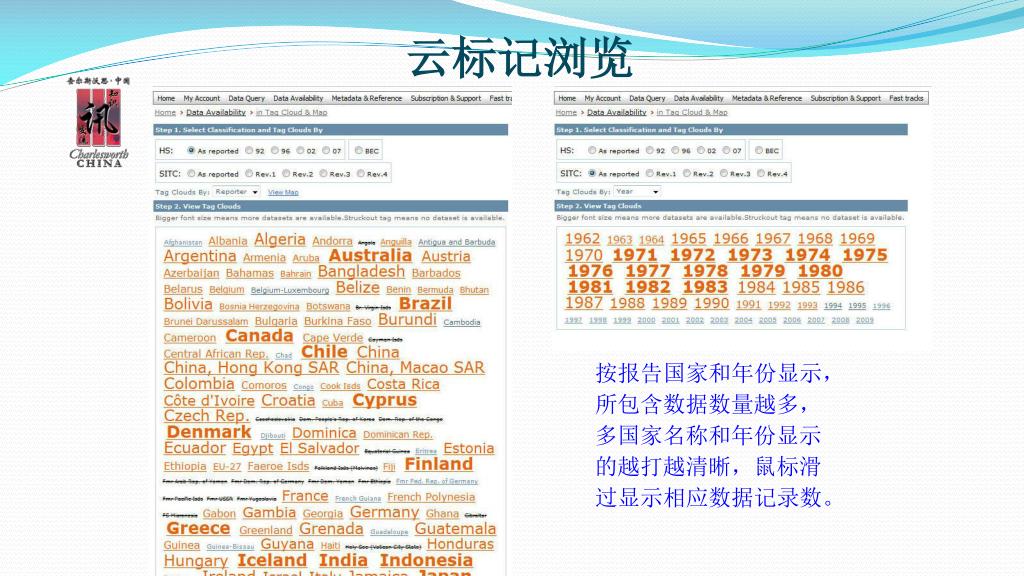Screen dimensions: 1024x576
Task: Open the Finland tag
Action: coord(438,464)
